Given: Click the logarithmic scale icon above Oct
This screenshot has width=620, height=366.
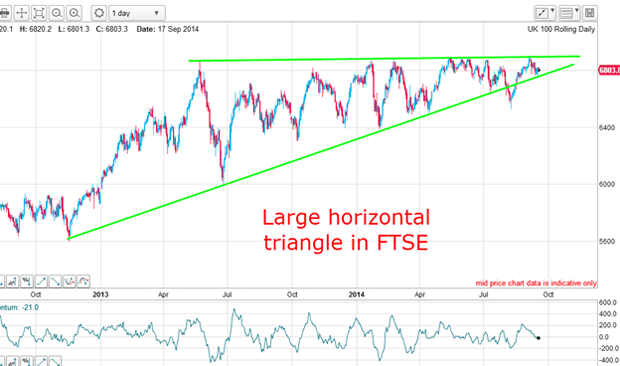Looking at the screenshot, I should pyautogui.click(x=12, y=281).
